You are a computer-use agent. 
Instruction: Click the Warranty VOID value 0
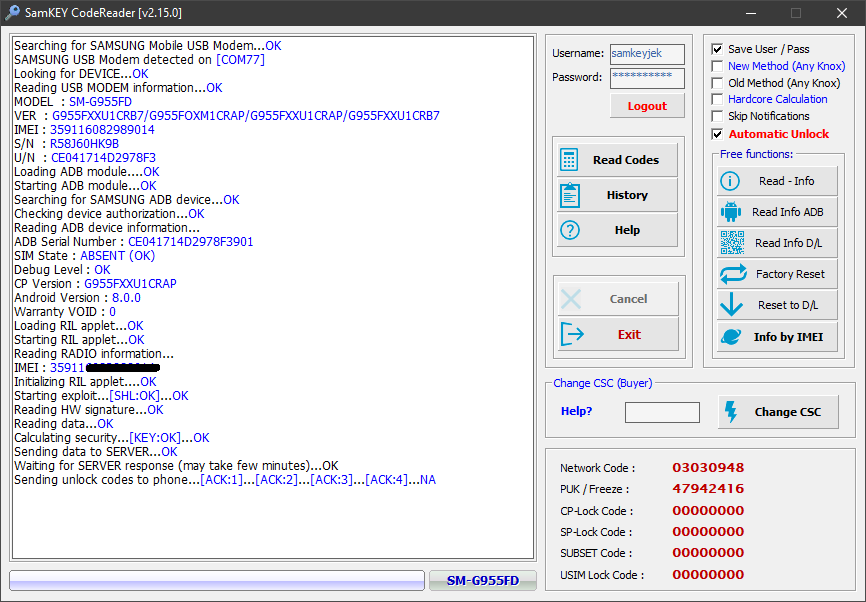click(x=113, y=312)
